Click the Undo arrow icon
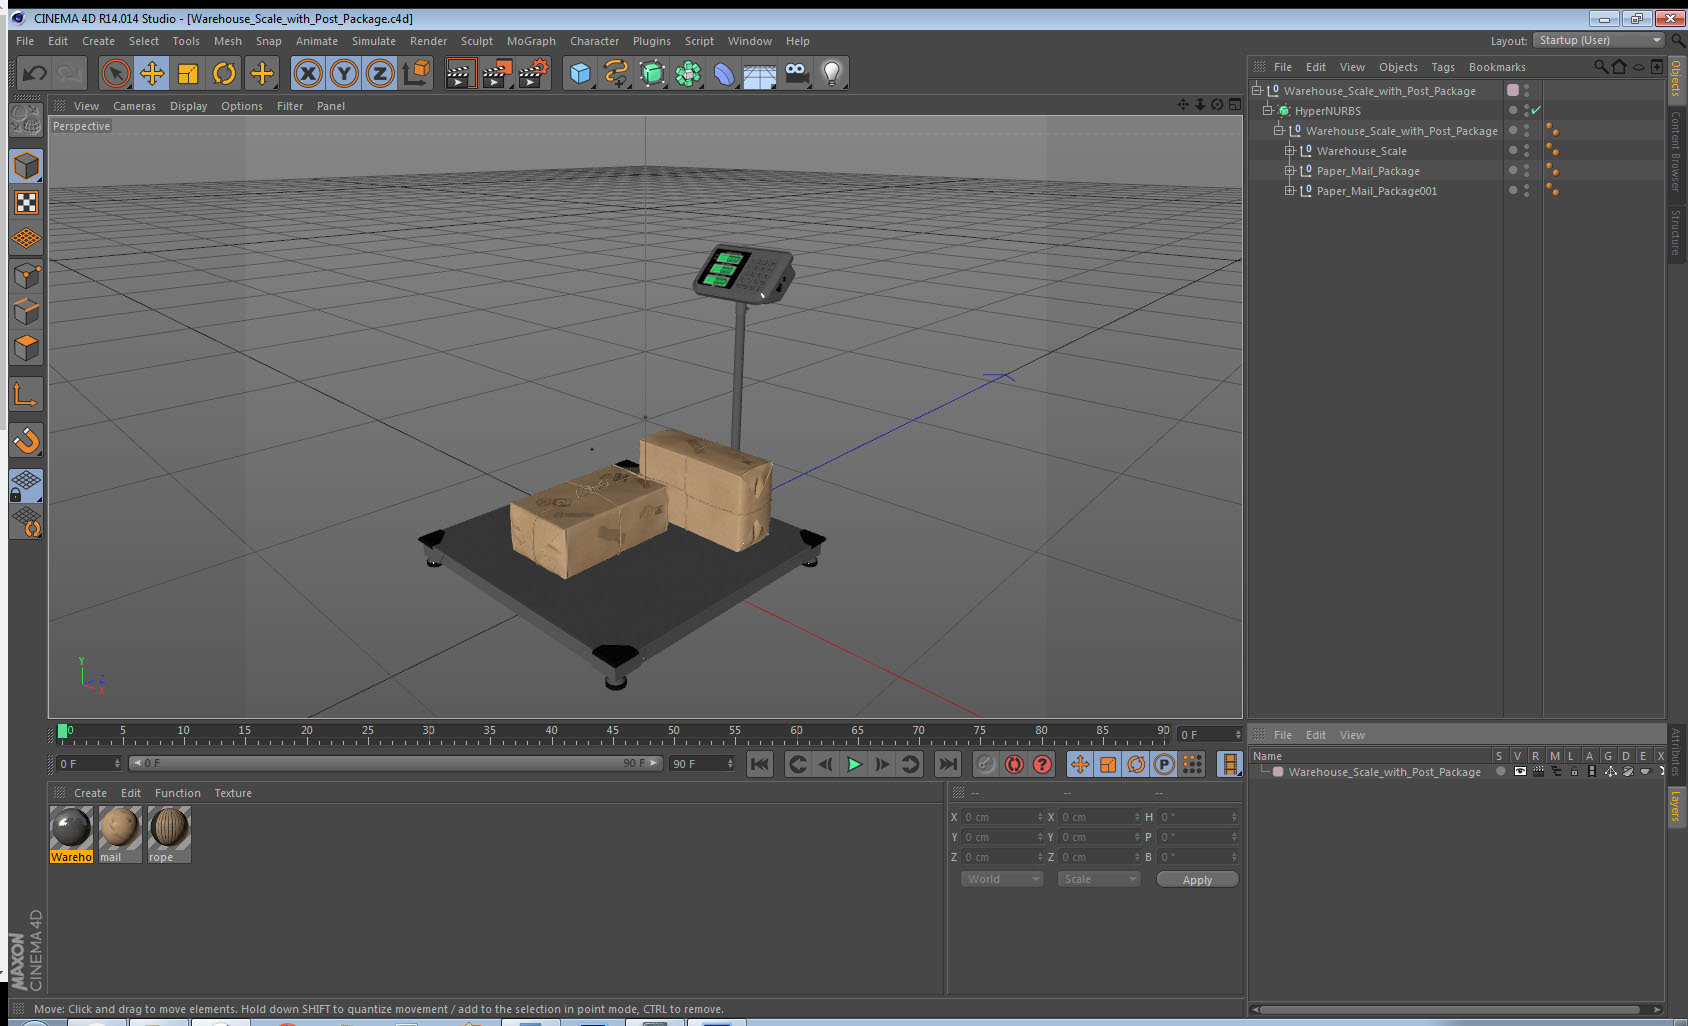This screenshot has width=1688, height=1026. click(35, 73)
